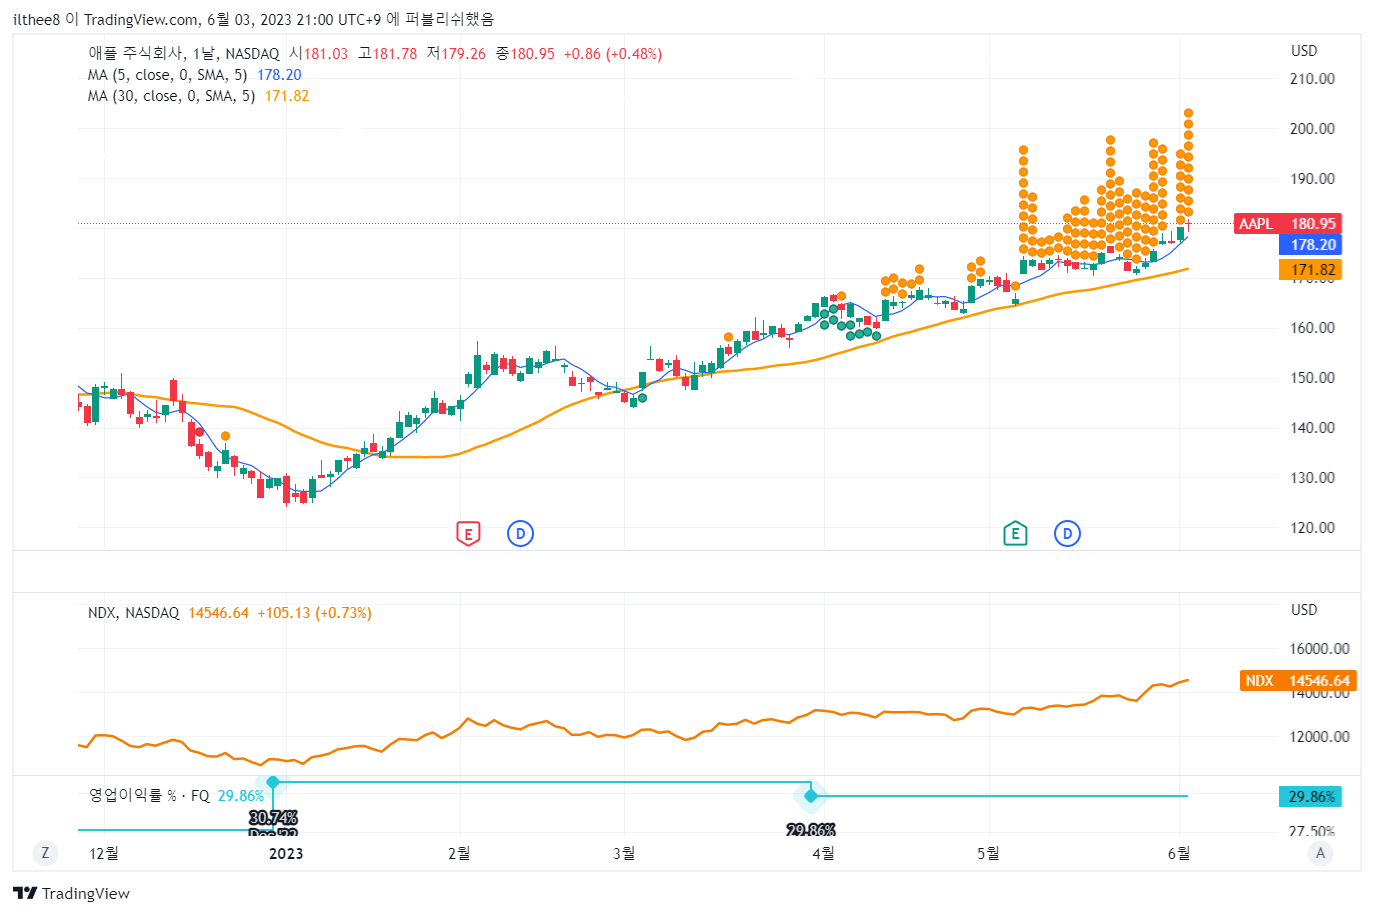Click the 2023 label on time axis
This screenshot has width=1374, height=915.
(286, 853)
